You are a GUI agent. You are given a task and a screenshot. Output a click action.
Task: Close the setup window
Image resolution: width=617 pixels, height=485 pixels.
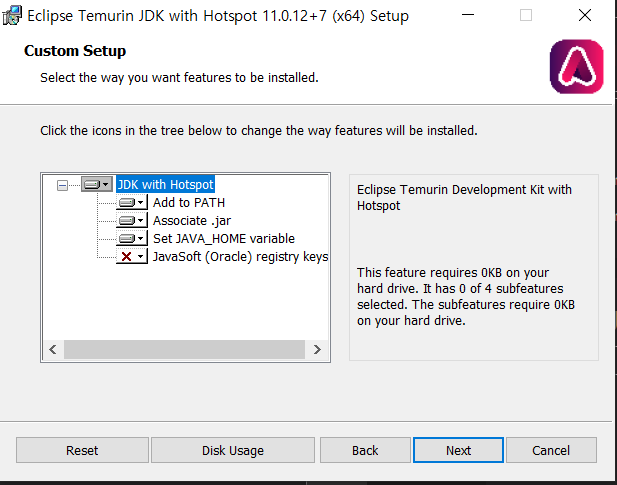585,15
